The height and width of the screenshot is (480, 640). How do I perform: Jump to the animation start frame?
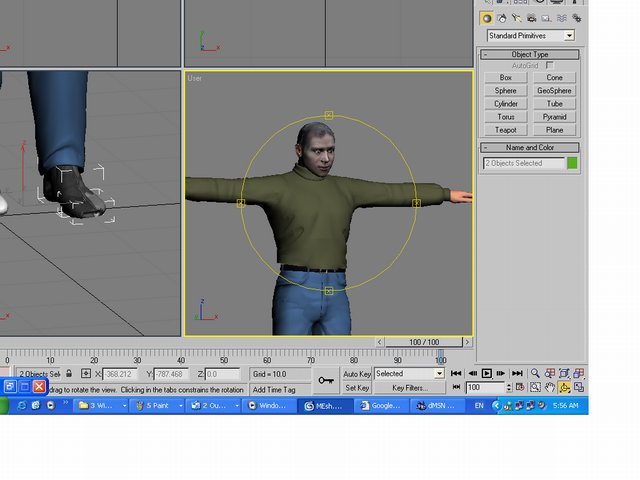[x=456, y=373]
